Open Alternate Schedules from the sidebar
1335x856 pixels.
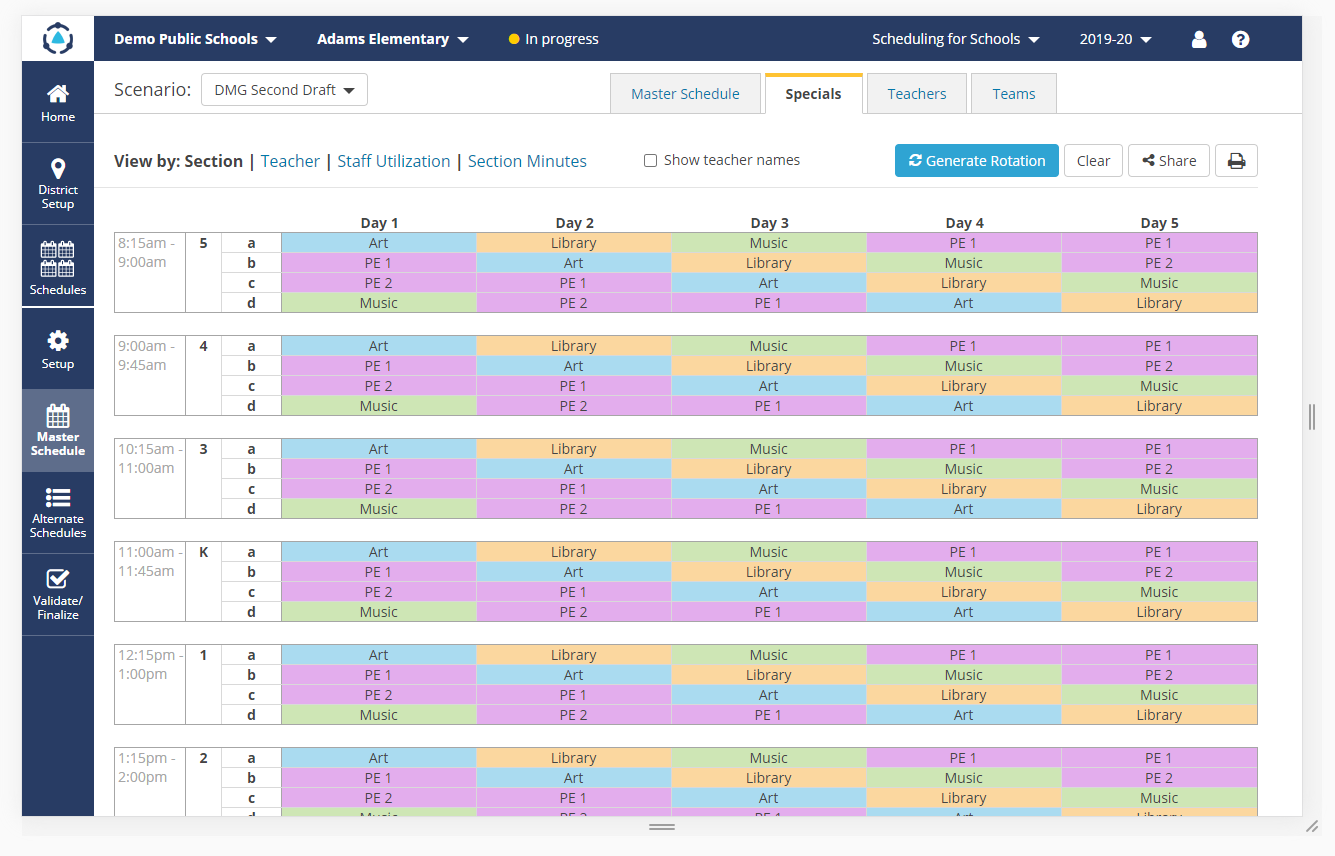point(57,512)
